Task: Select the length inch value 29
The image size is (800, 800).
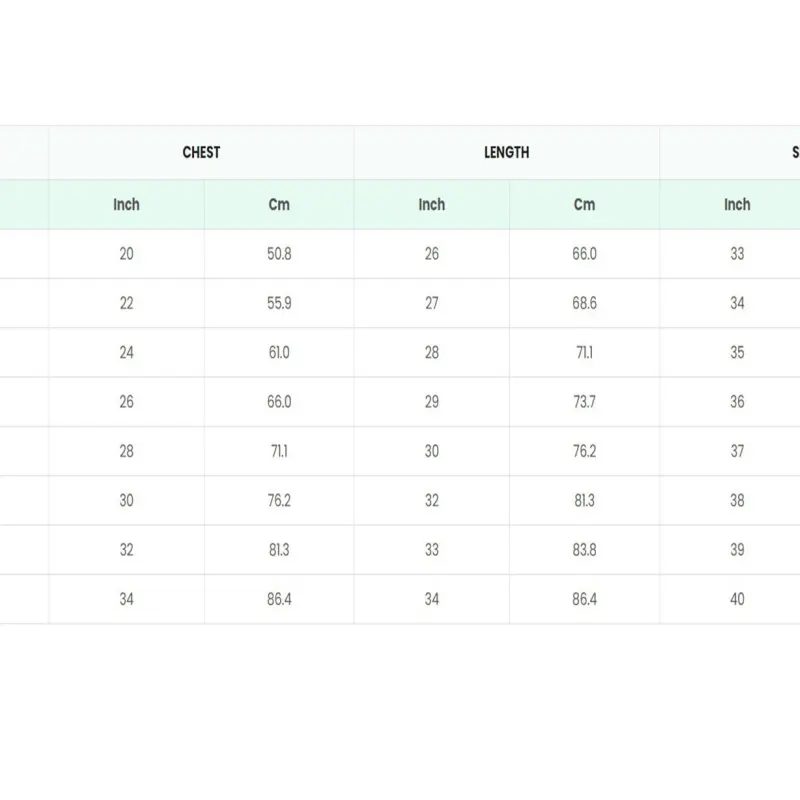Action: [432, 402]
